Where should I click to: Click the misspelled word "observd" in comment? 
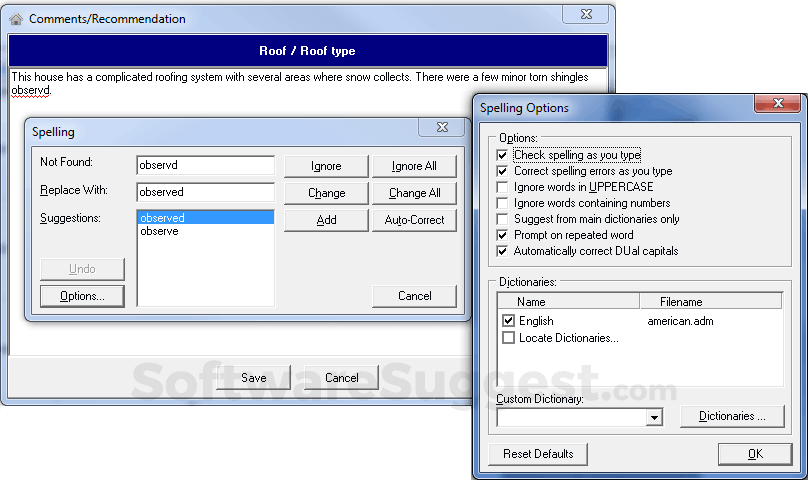[30, 91]
